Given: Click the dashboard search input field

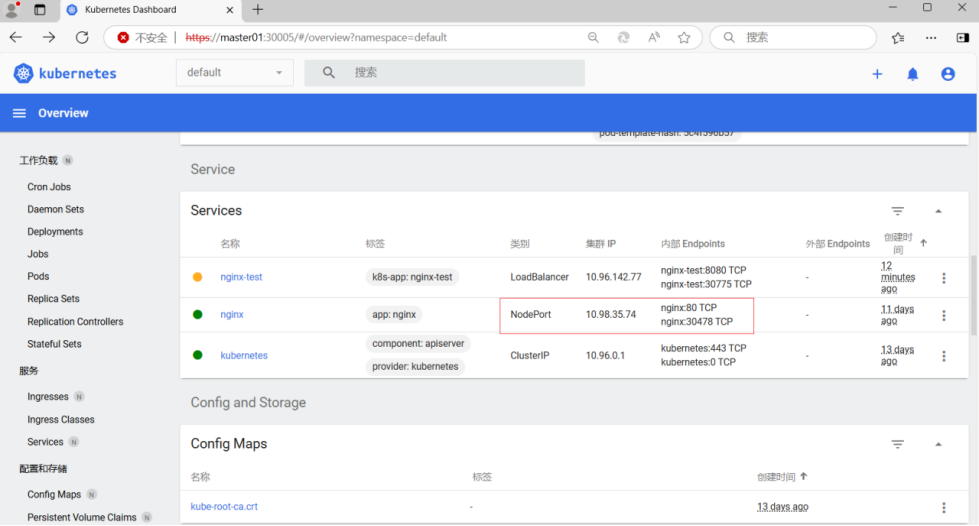Looking at the screenshot, I should 445,72.
